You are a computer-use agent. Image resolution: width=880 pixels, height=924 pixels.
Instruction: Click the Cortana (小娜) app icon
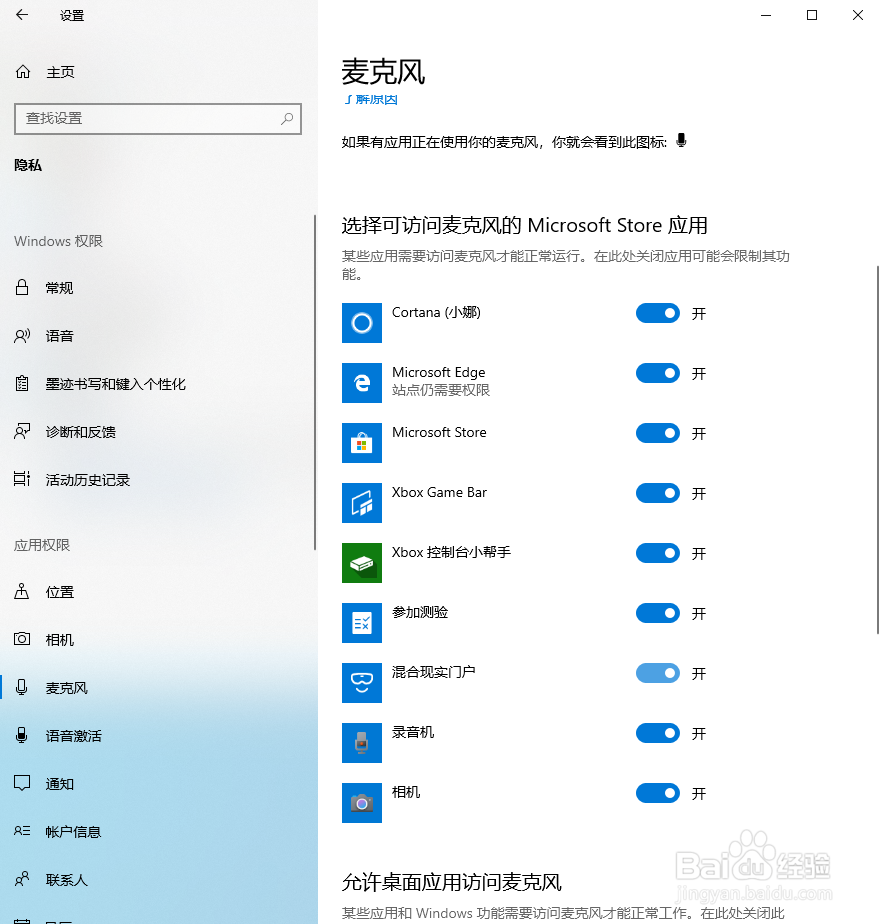click(x=361, y=323)
